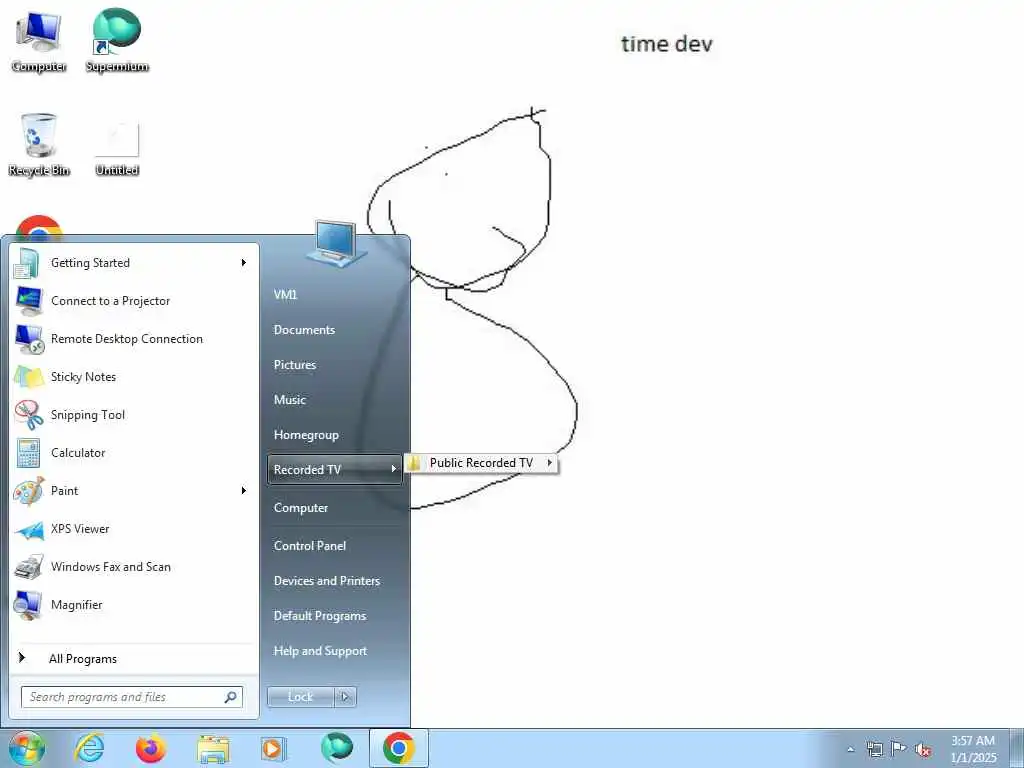Expand Getting Started jump list arrow

tap(244, 263)
